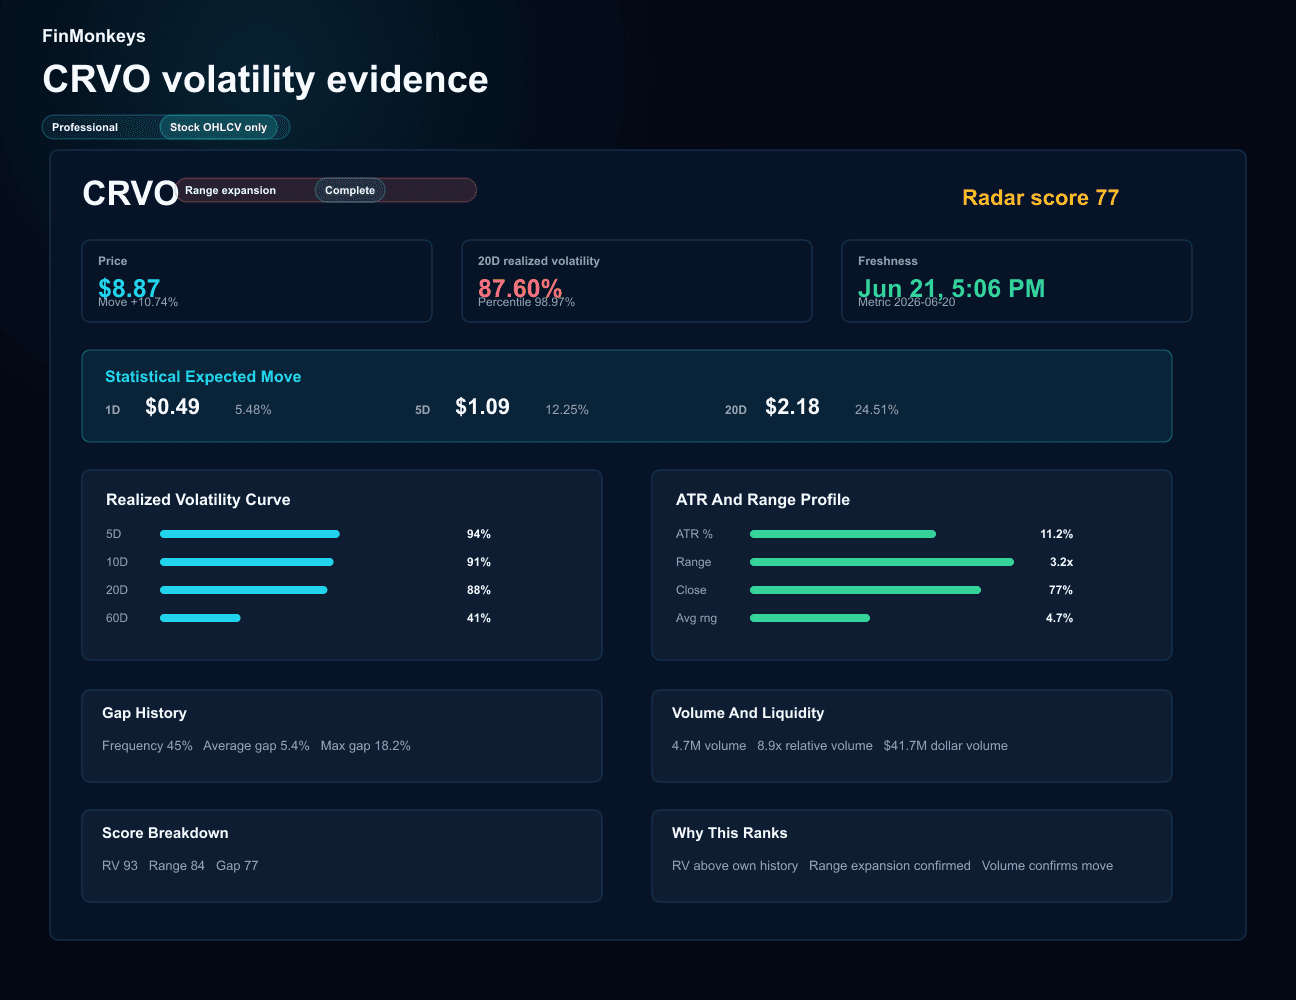Click the Realized Volatility Curve heading
This screenshot has width=1296, height=1000.
coord(198,500)
